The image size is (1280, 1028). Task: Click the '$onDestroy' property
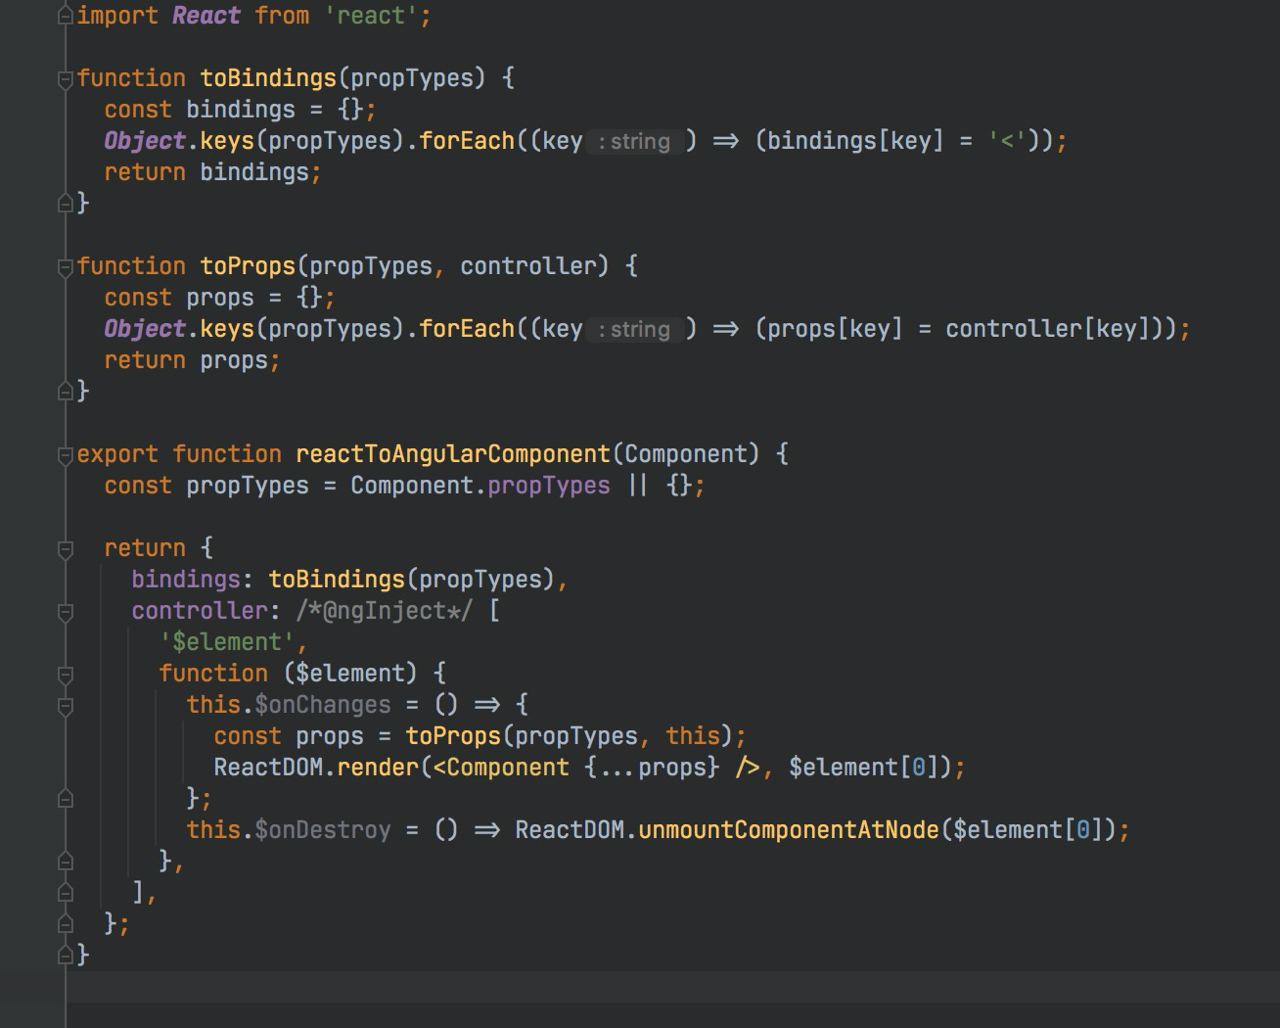tap(323, 830)
